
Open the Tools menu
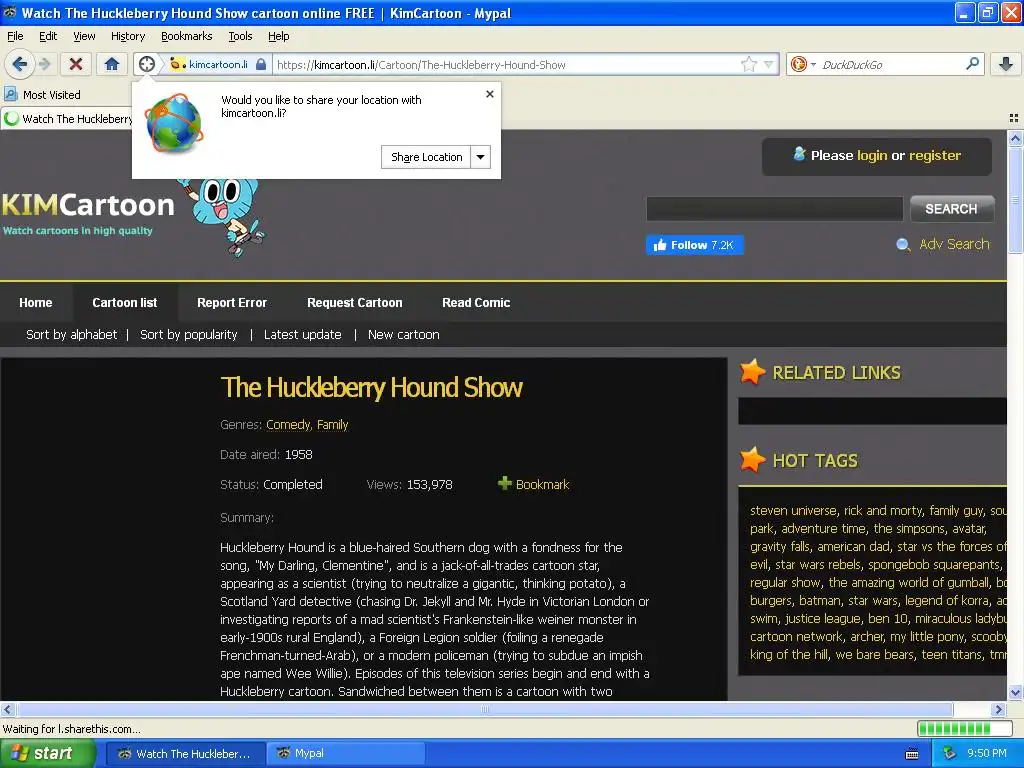coord(240,36)
